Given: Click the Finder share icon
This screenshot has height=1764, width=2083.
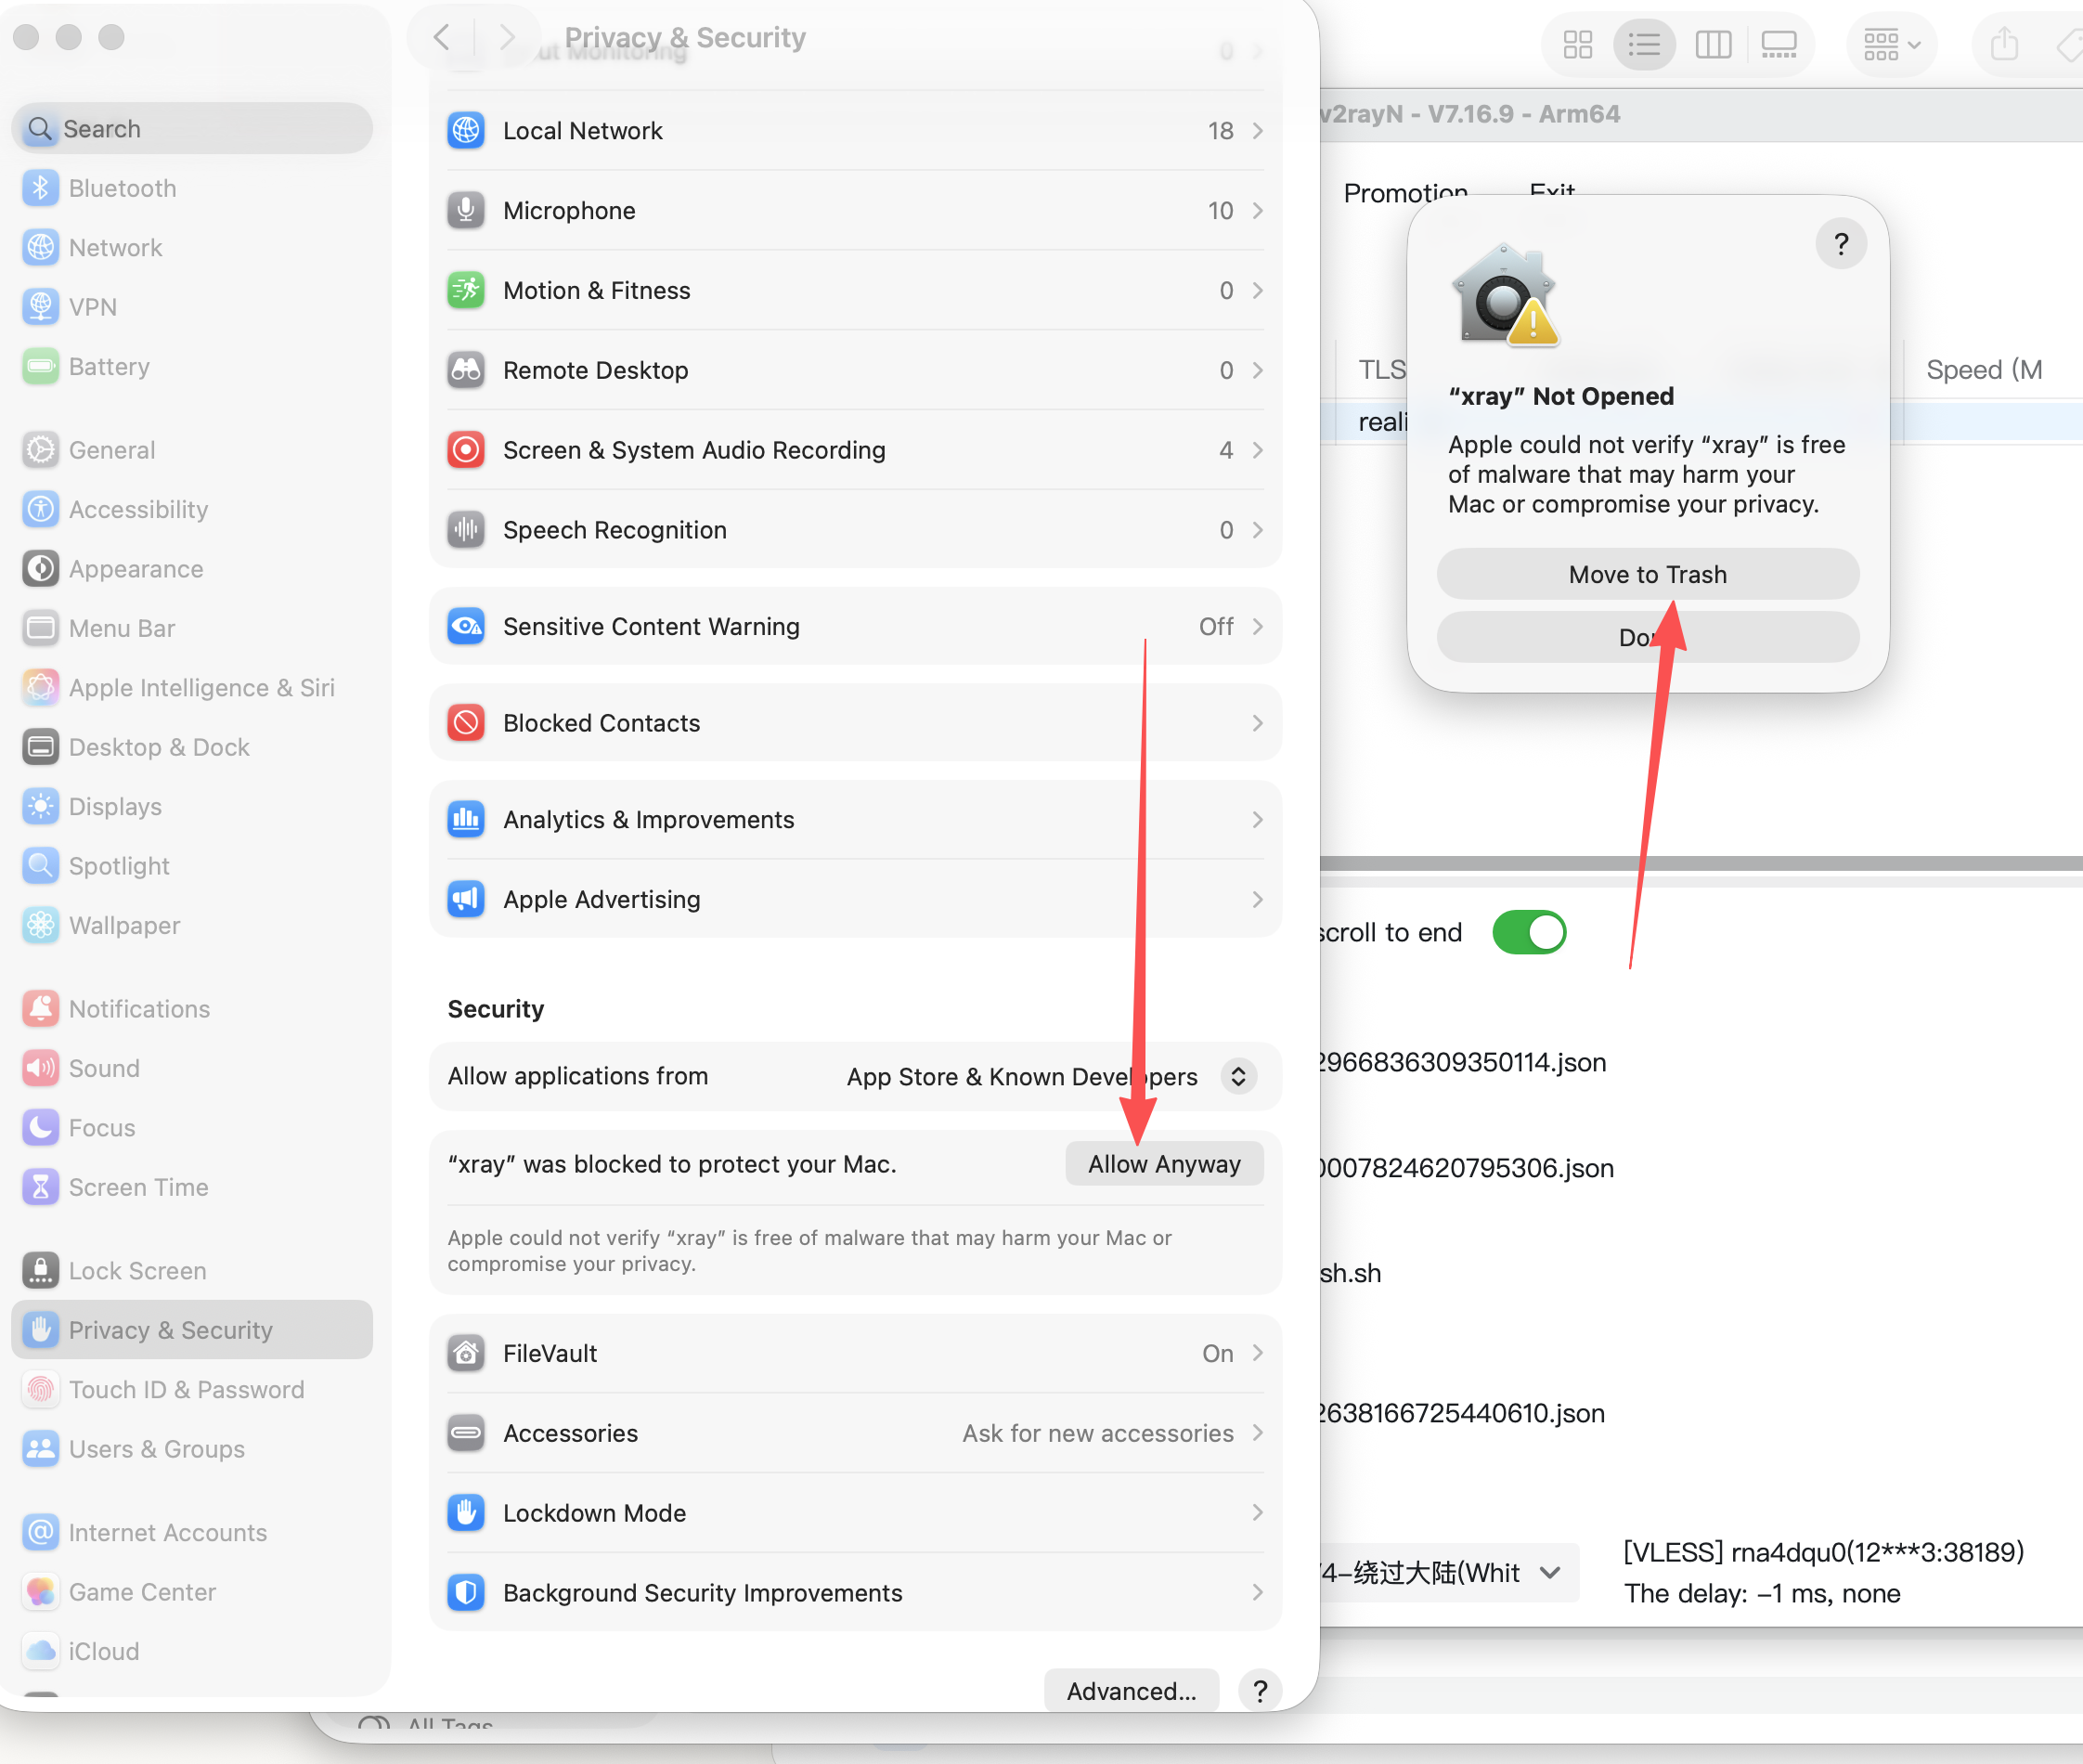Looking at the screenshot, I should click(2004, 45).
